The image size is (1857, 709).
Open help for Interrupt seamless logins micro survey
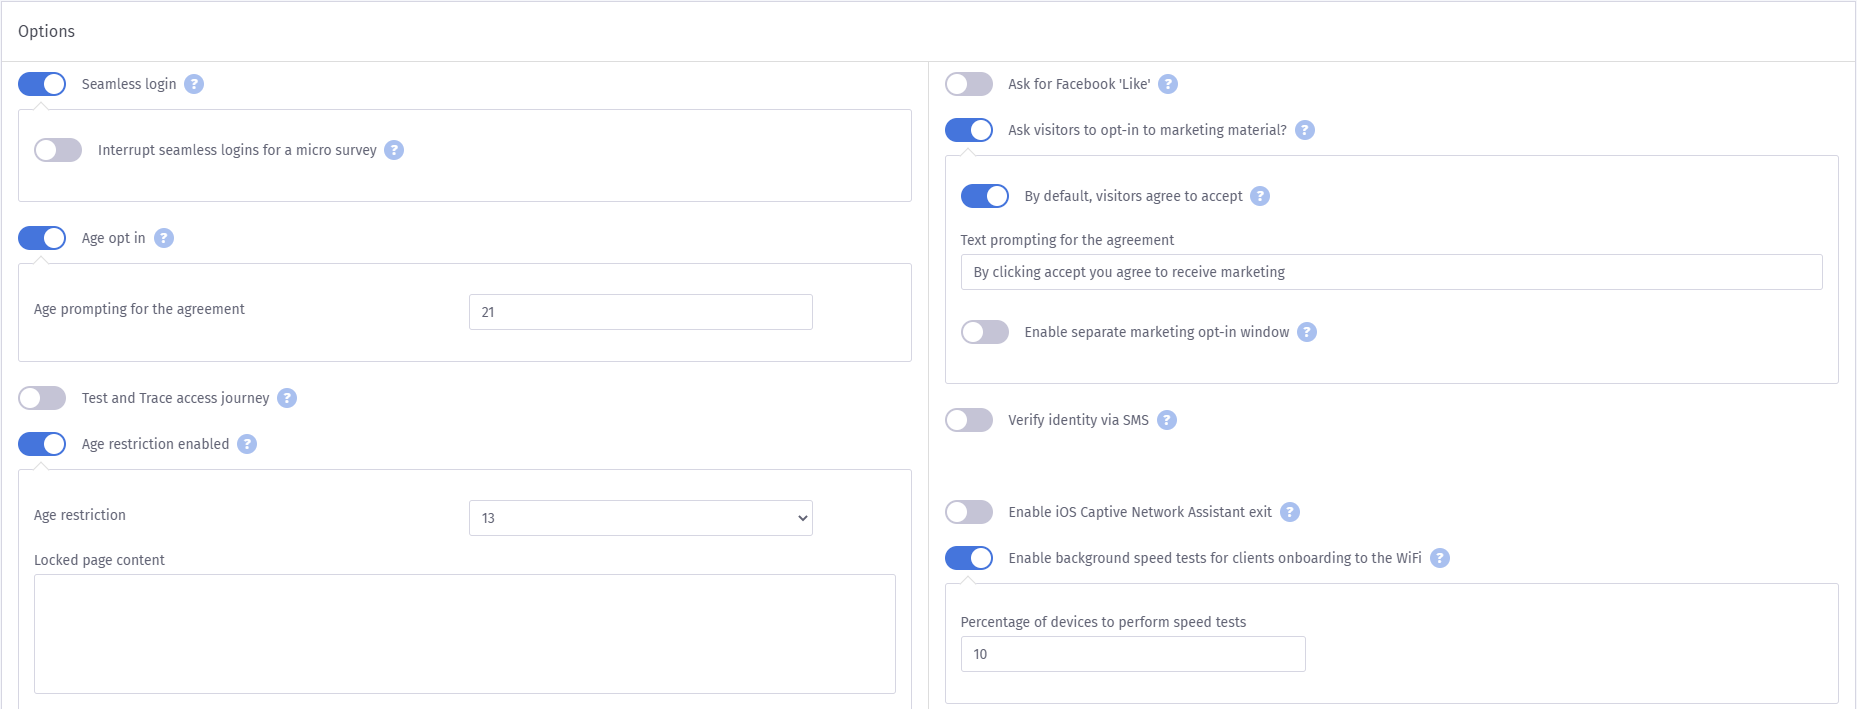[394, 150]
